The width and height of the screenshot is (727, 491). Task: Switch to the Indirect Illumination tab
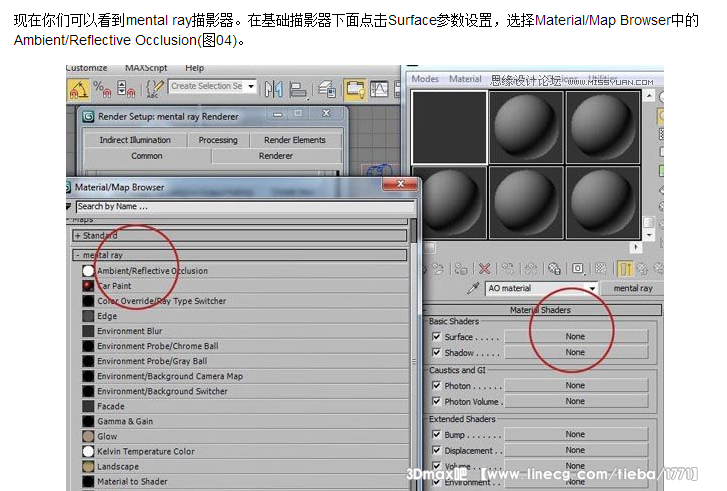[x=135, y=140]
